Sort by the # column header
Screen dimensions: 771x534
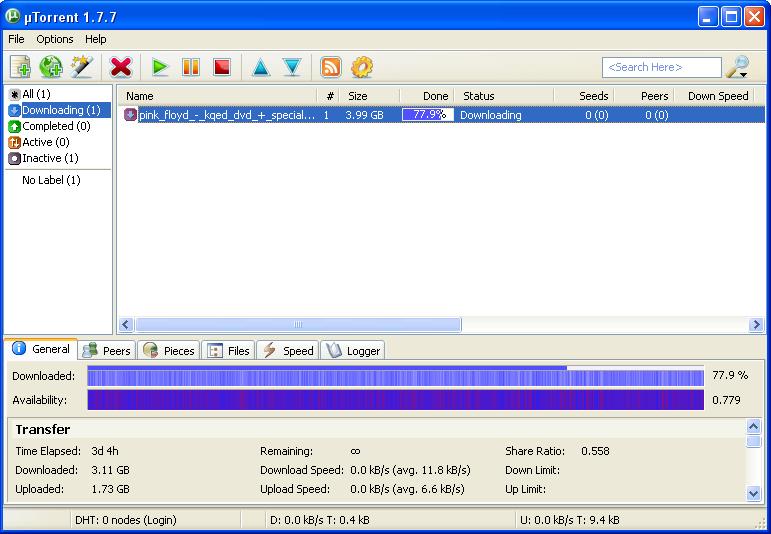click(x=330, y=96)
